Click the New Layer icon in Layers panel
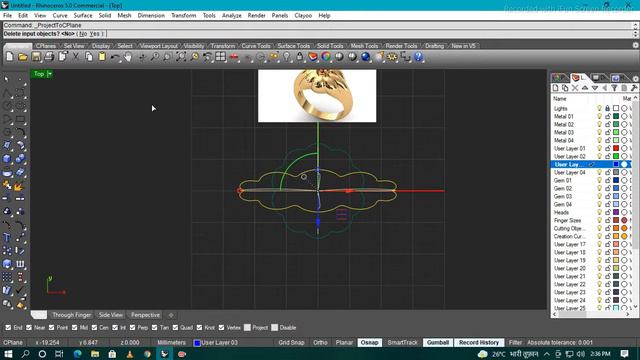This screenshot has height=360, width=640. click(x=555, y=88)
